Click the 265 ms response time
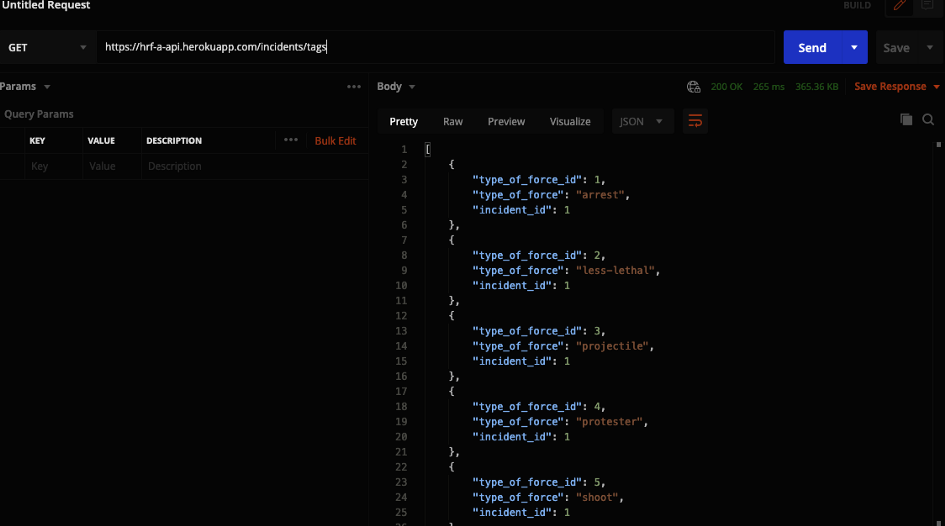 point(768,87)
